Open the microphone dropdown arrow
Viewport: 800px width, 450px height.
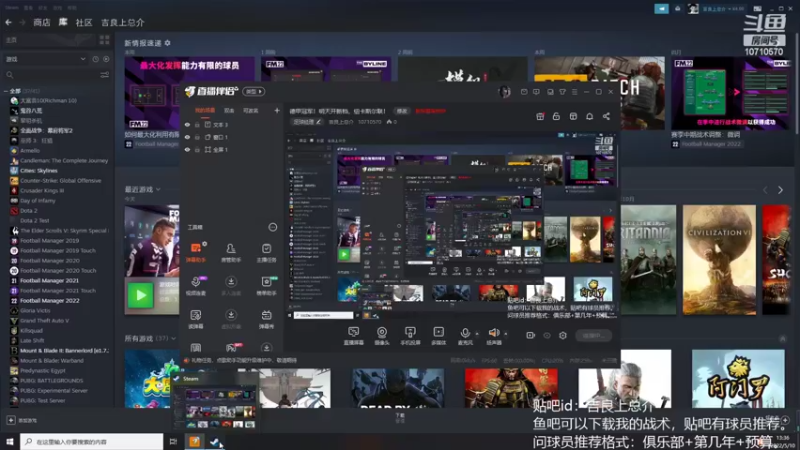tap(477, 334)
